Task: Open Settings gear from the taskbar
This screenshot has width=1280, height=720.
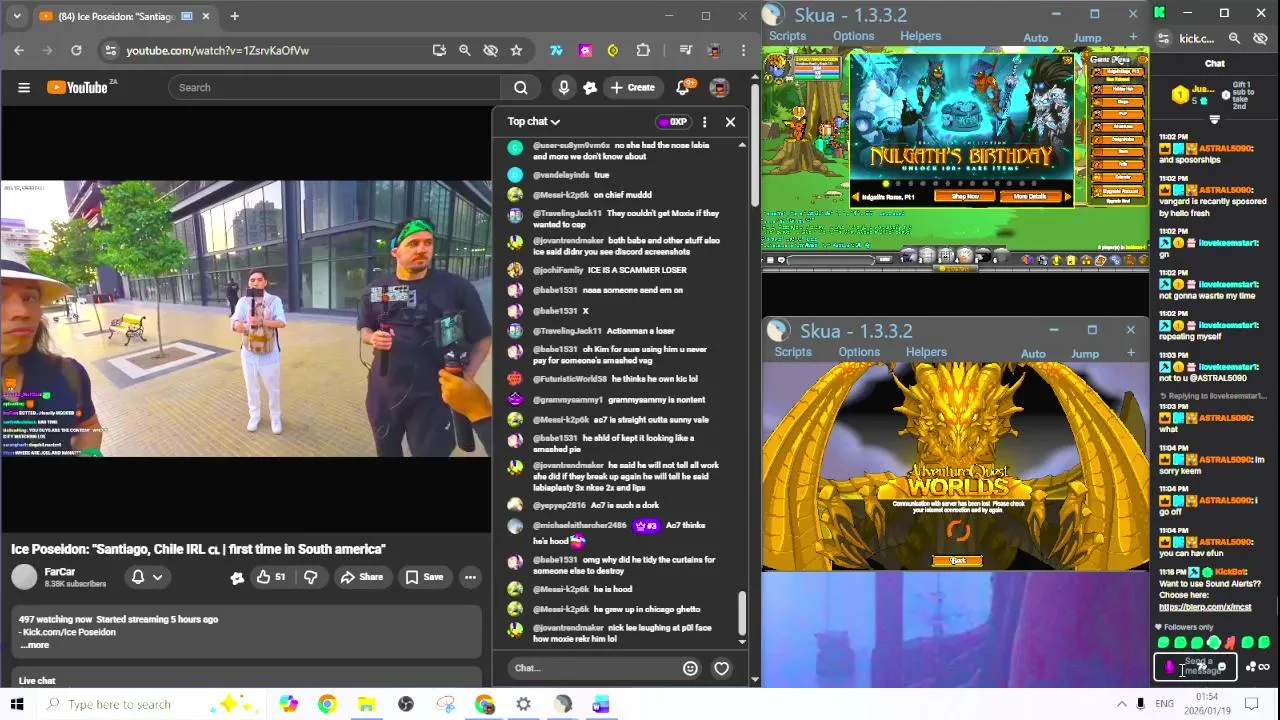Action: tap(523, 704)
